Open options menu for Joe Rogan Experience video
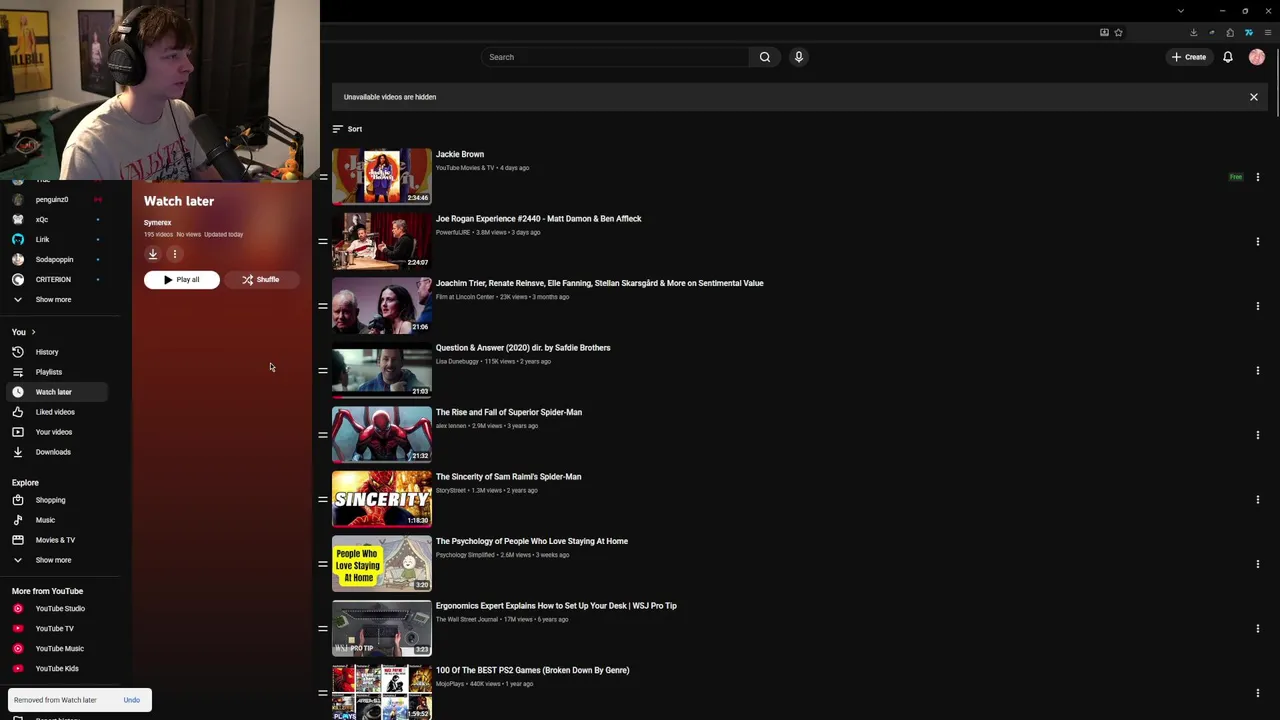Viewport: 1280px width, 720px height. [1257, 241]
